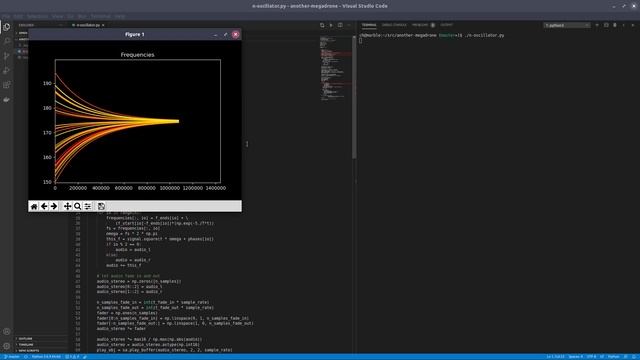Click the Home reset-view icon in Figure 1 toolbar
The width and height of the screenshot is (640, 360).
[34, 207]
